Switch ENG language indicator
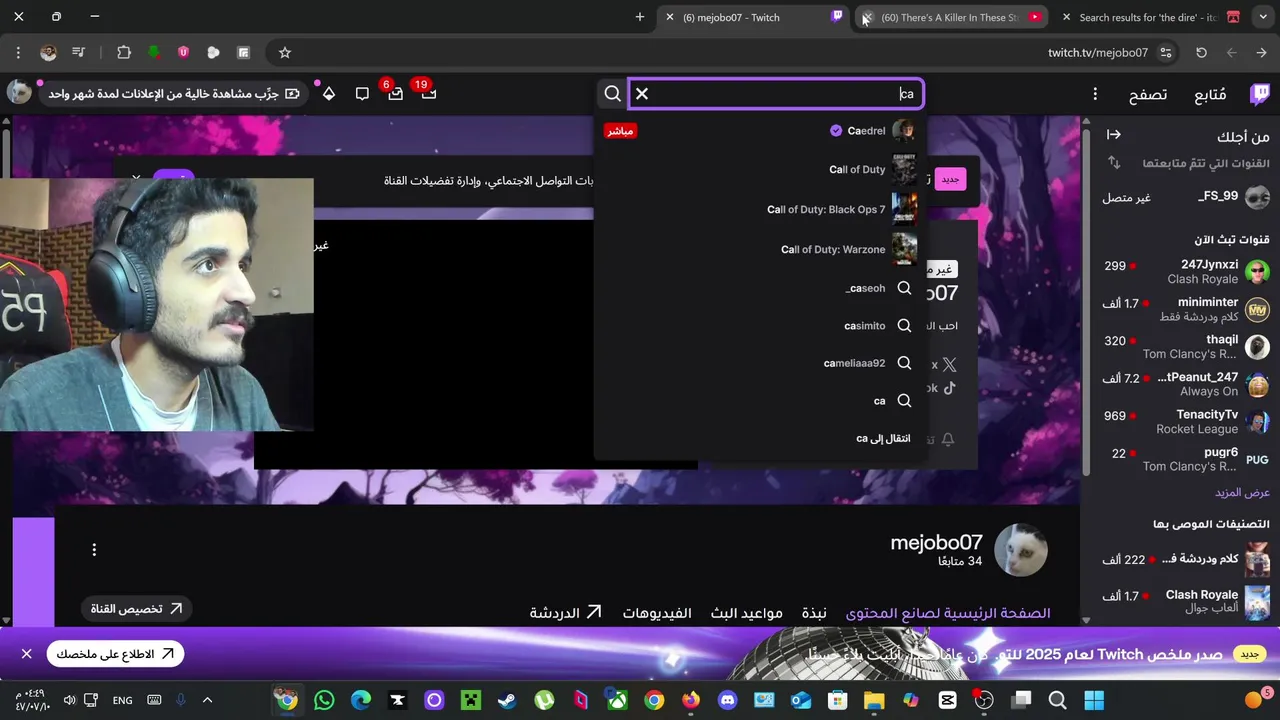Screen dimensions: 1280x720 tap(122, 700)
